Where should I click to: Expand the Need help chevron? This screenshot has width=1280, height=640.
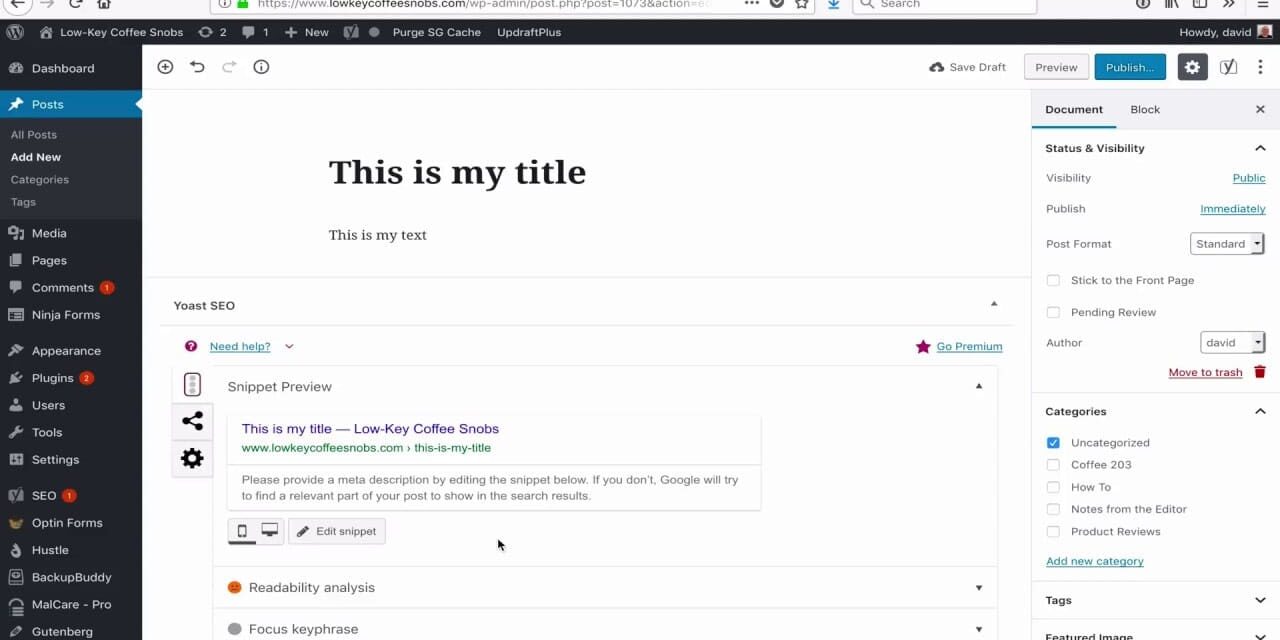289,346
